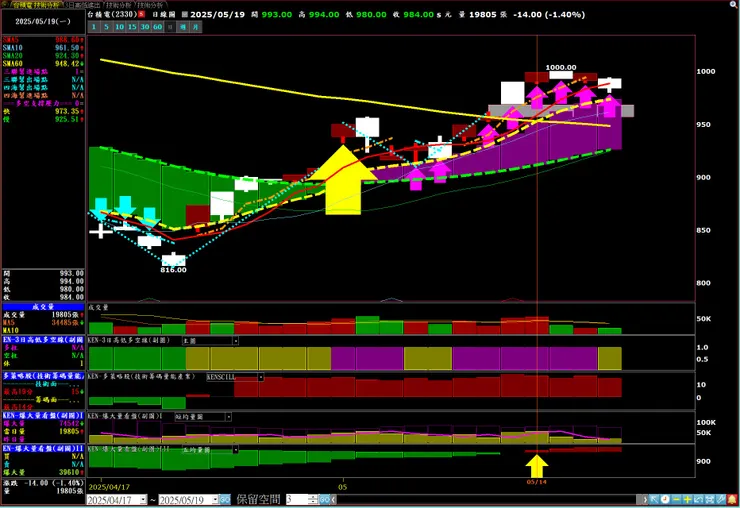Switch chart to 30-minute interval
The image size is (740, 508).
(x=145, y=27)
